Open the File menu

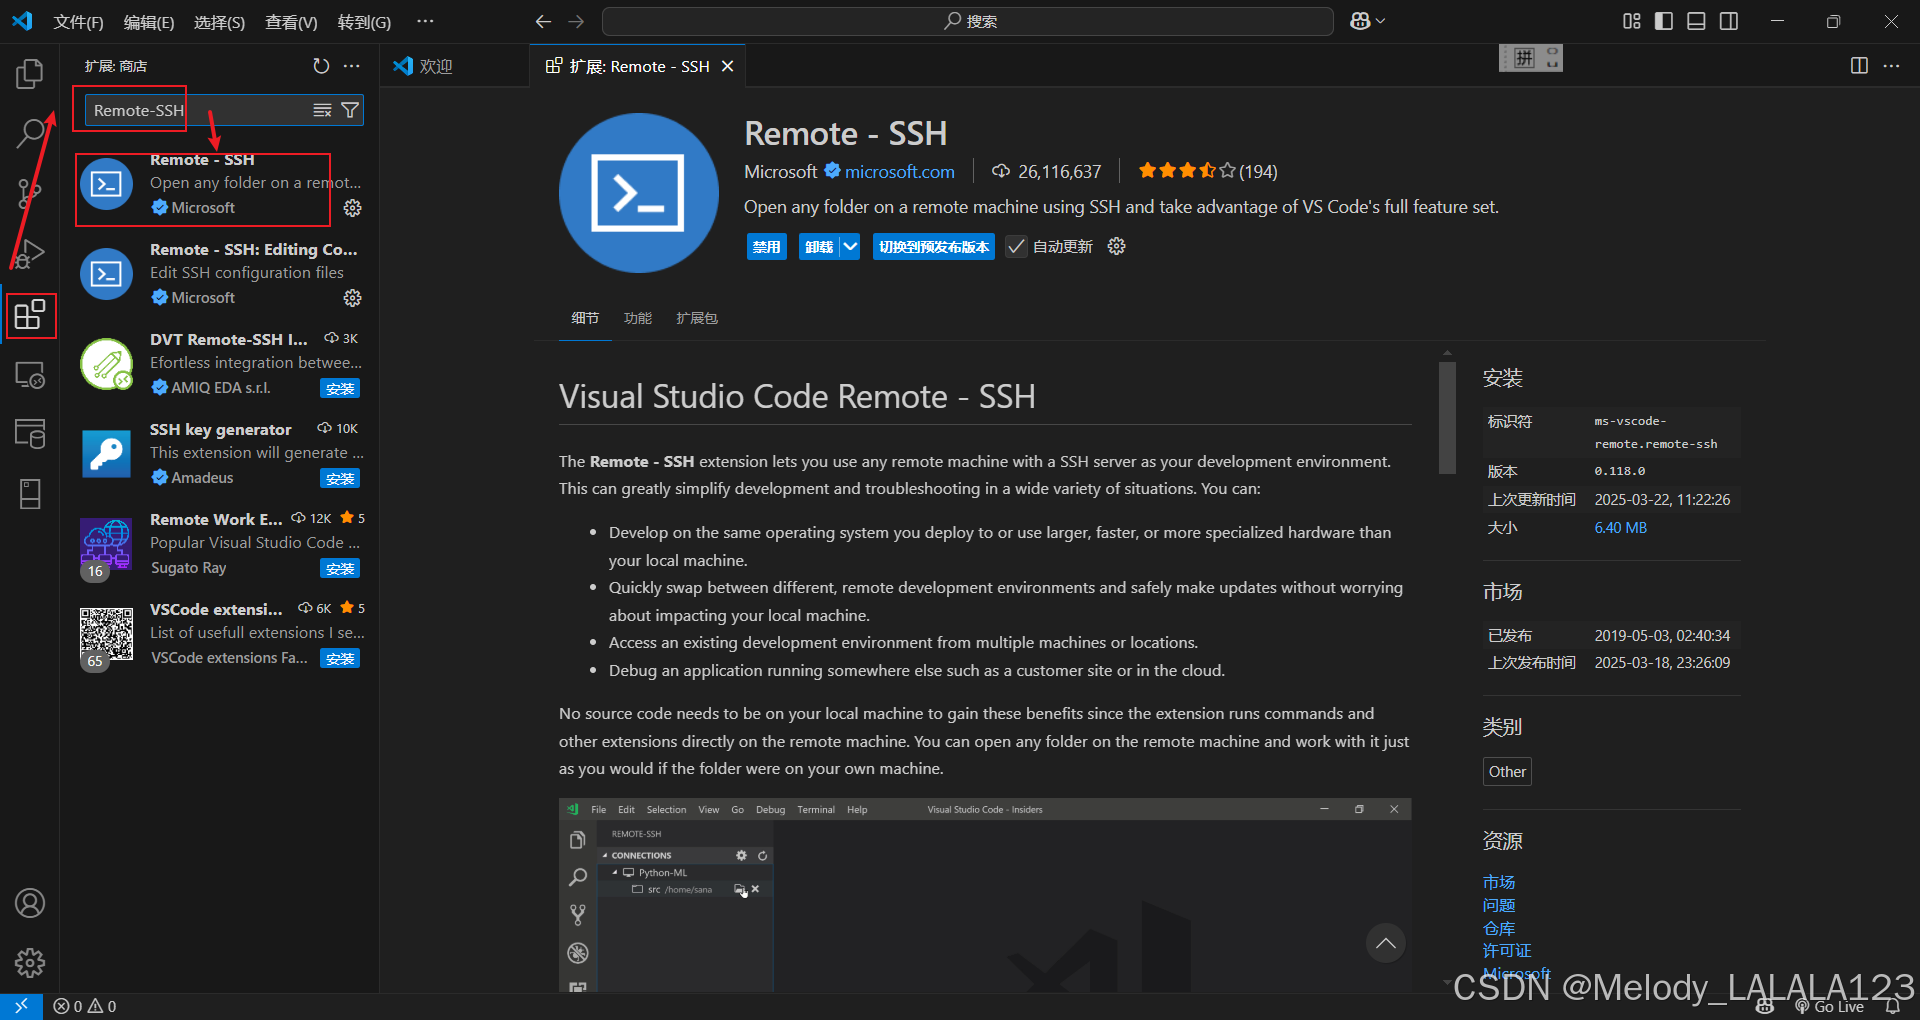point(78,22)
